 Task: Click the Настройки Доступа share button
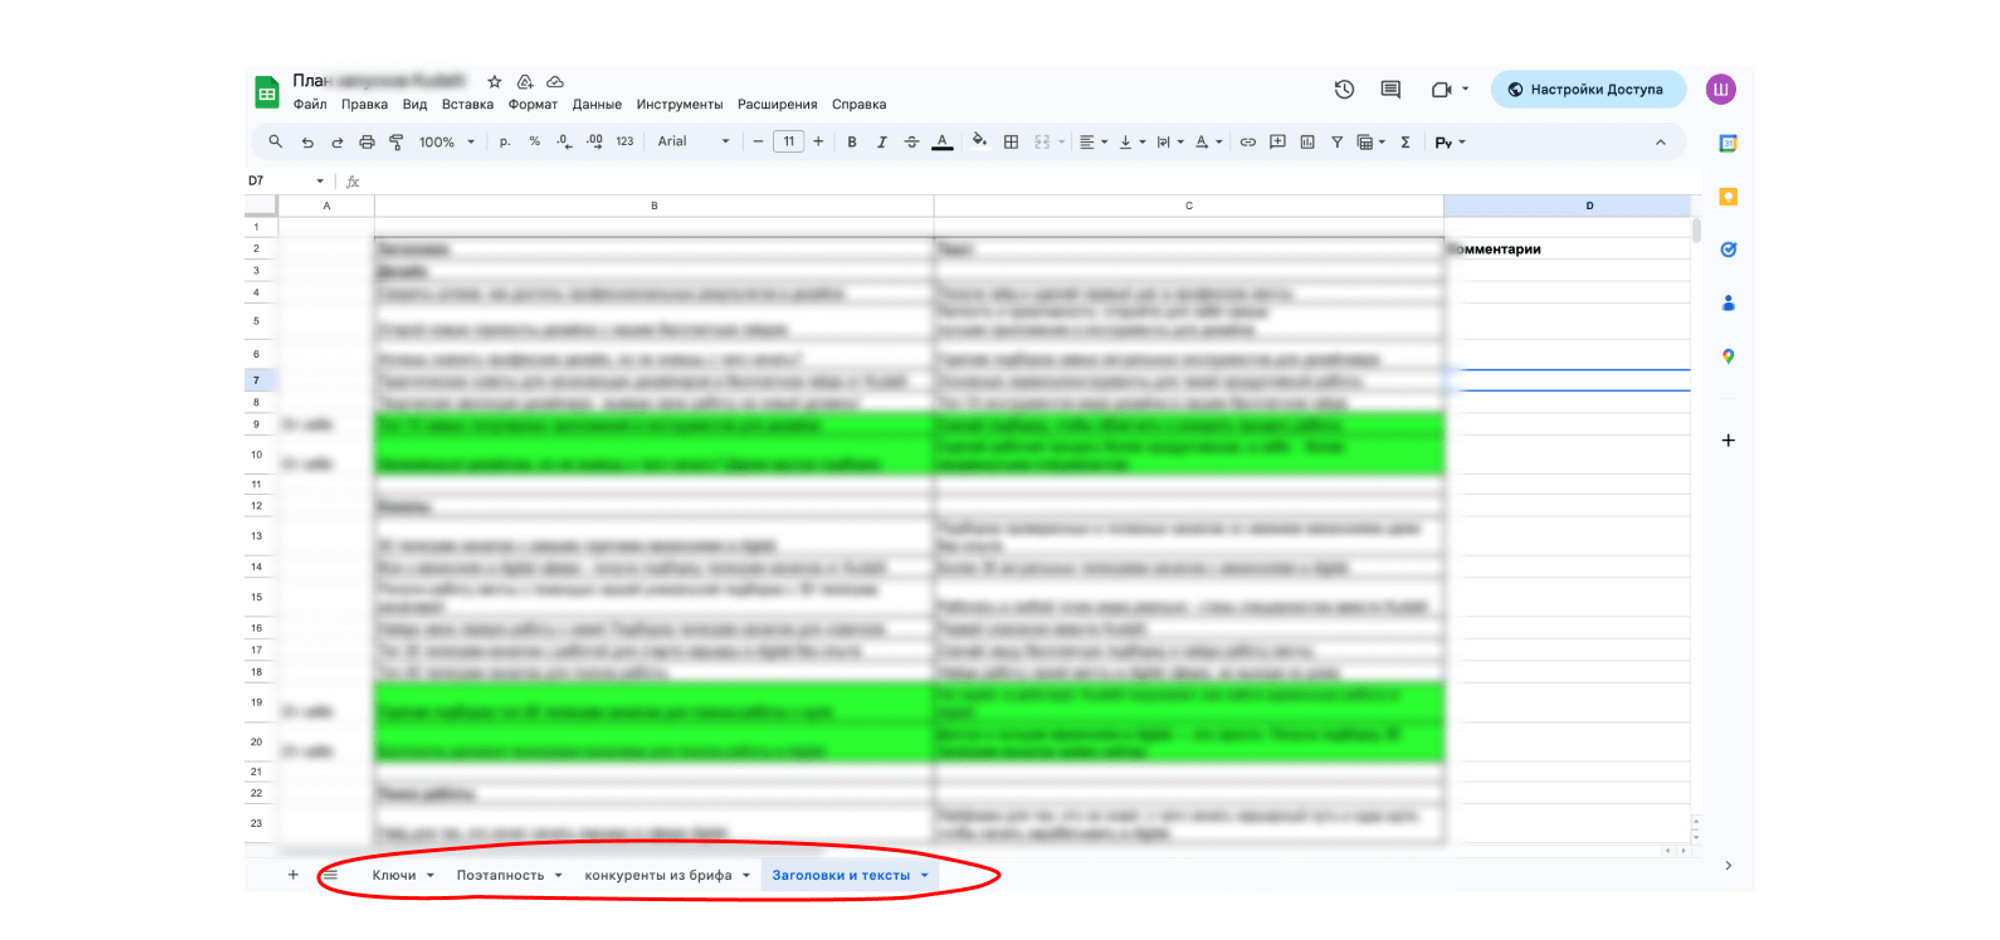click(x=1588, y=89)
